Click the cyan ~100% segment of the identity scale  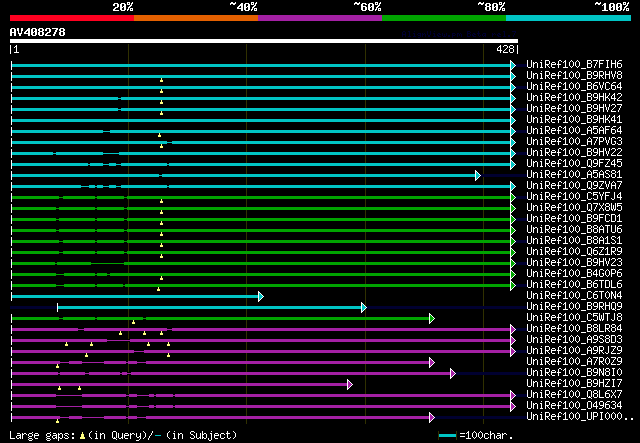click(x=569, y=18)
